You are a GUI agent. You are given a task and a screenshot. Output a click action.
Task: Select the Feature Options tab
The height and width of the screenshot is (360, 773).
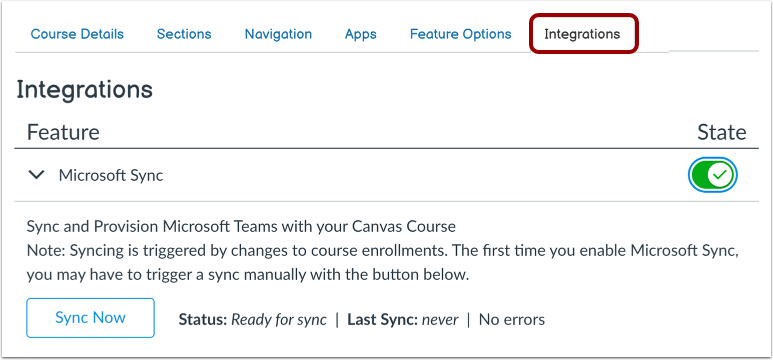(x=460, y=34)
